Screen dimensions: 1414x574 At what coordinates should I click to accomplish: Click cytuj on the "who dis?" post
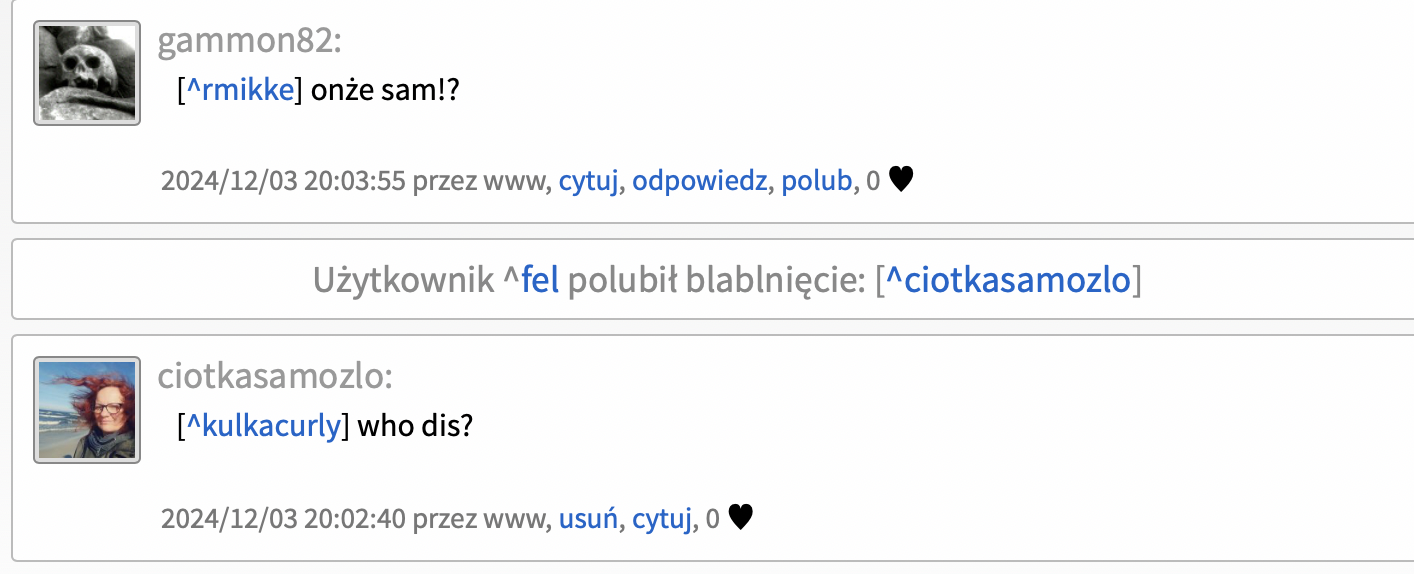coord(662,519)
